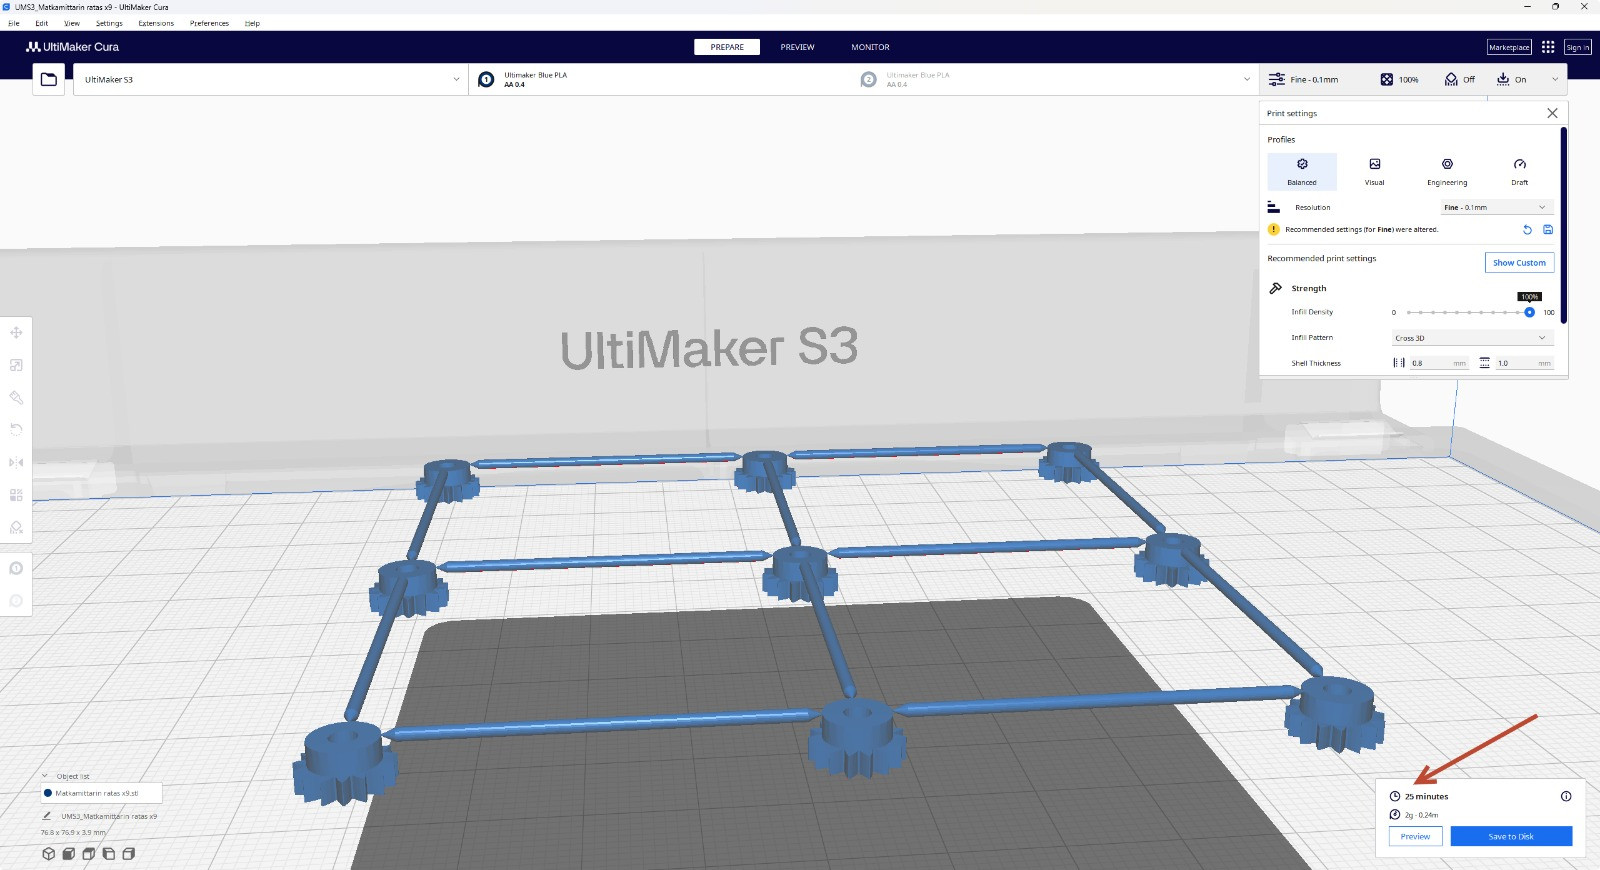Select the Move tool in left toolbar

(16, 332)
